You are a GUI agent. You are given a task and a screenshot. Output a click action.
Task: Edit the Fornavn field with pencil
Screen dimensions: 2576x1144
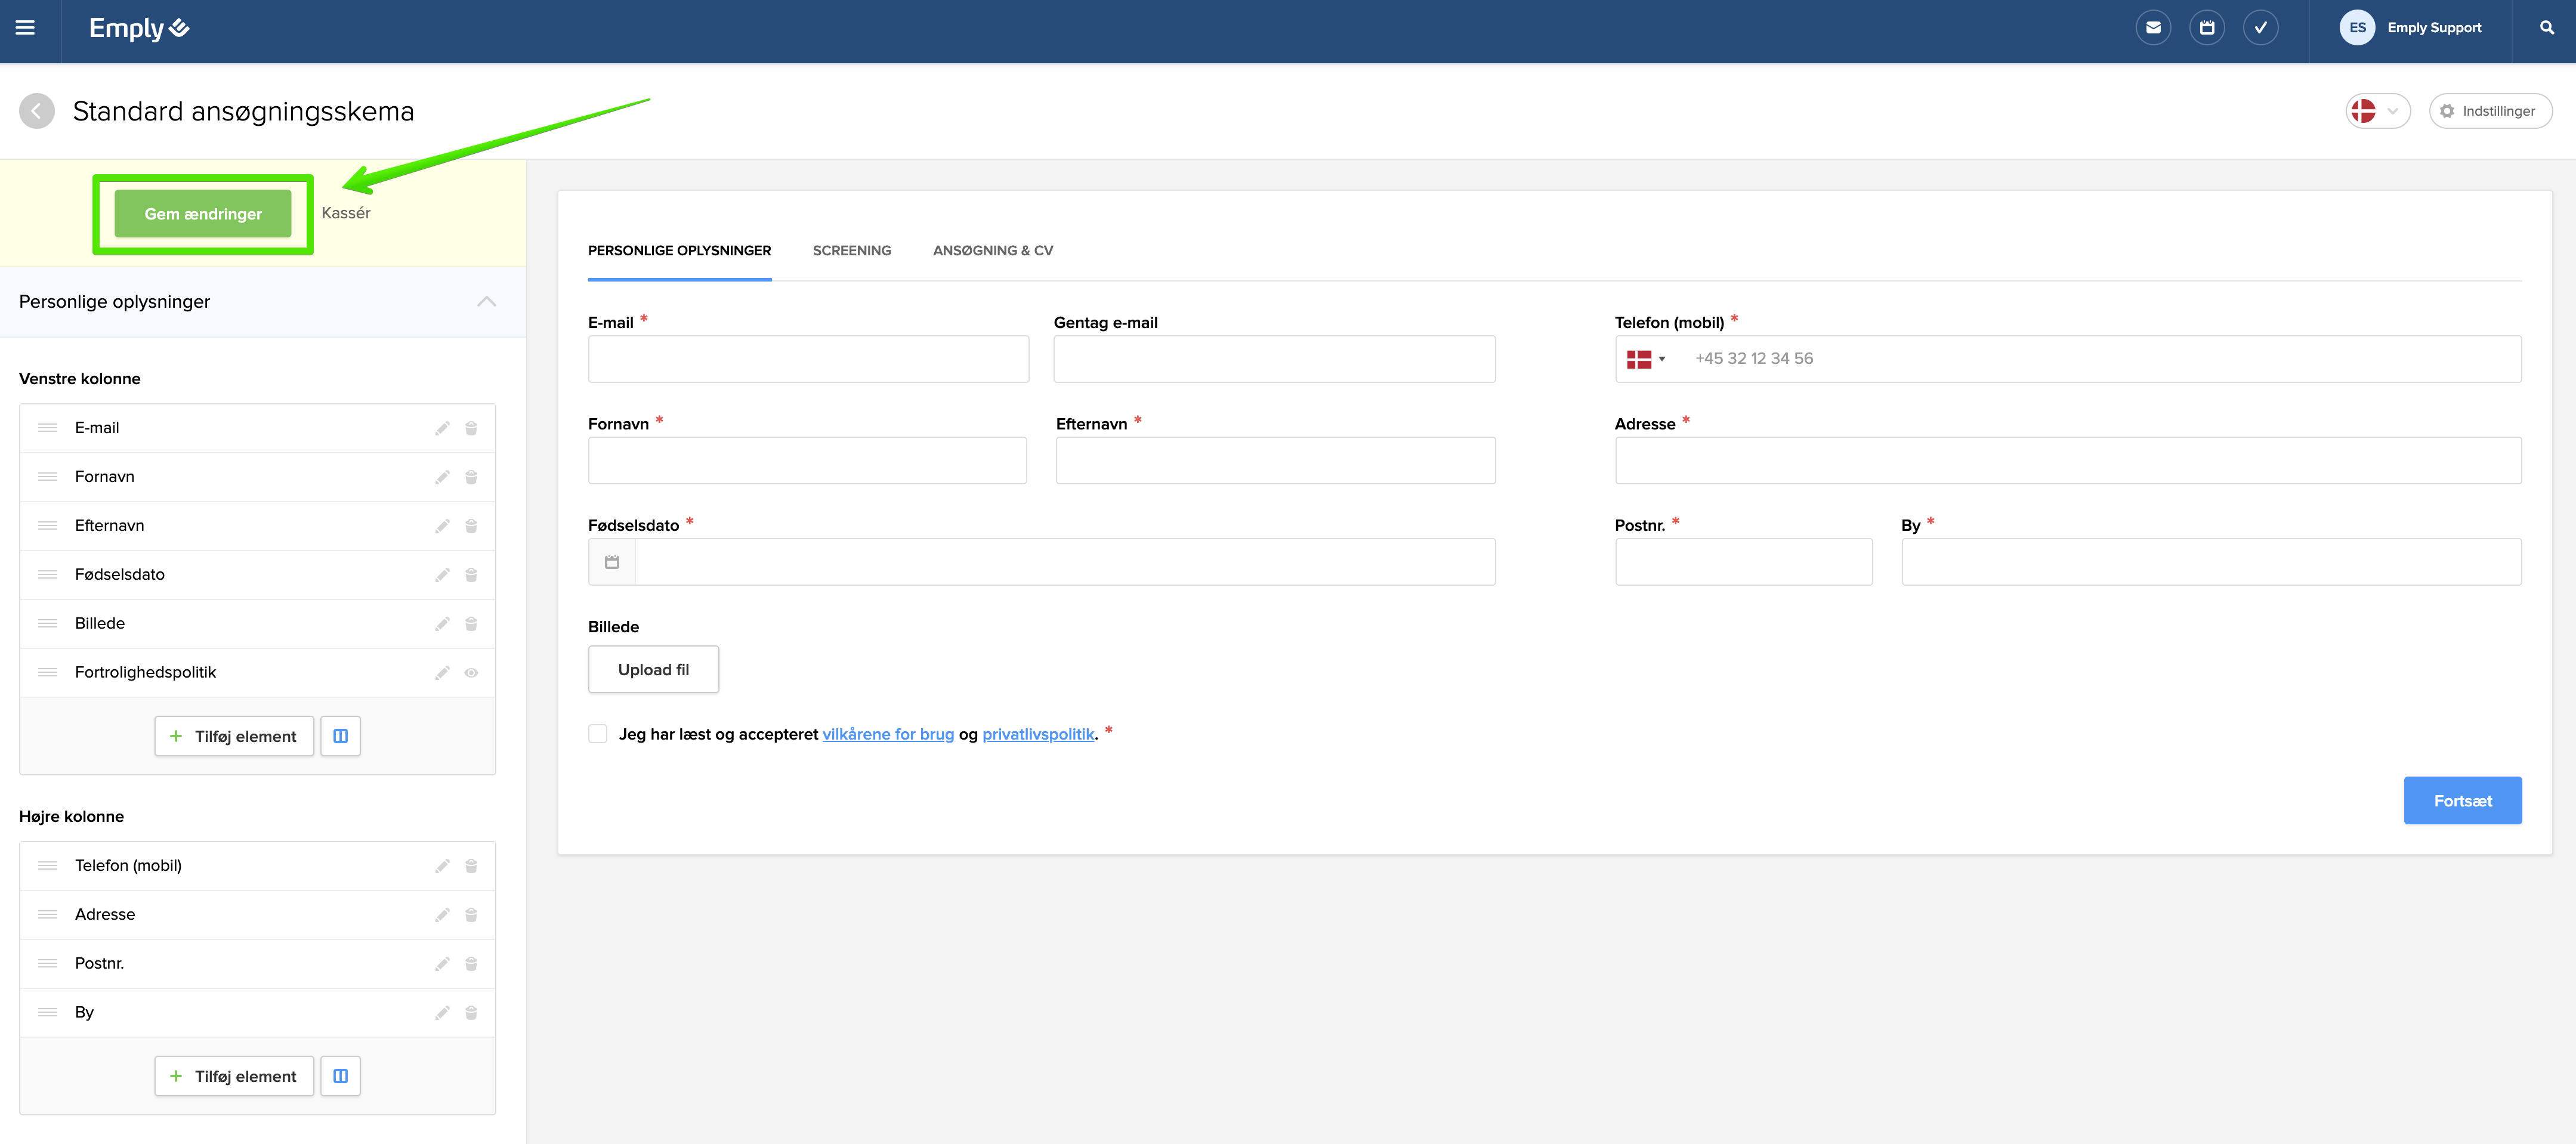(442, 477)
